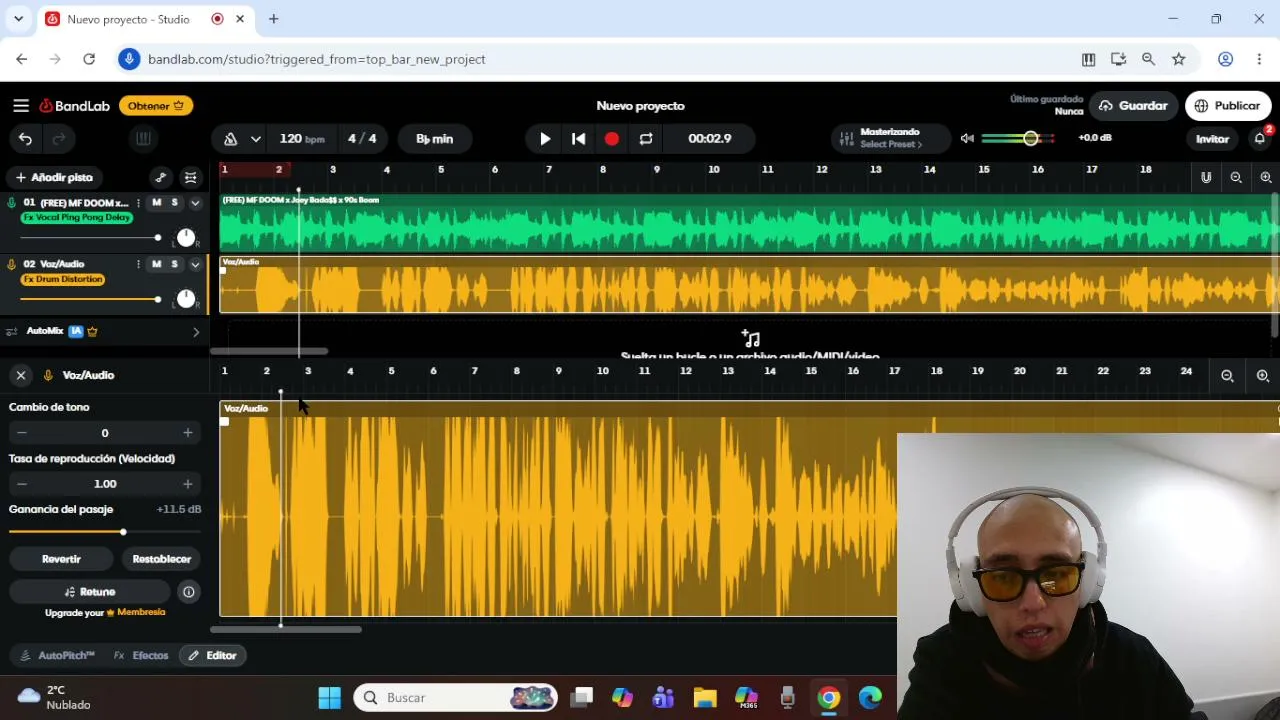
Task: Click the Retune button
Action: tap(90, 592)
